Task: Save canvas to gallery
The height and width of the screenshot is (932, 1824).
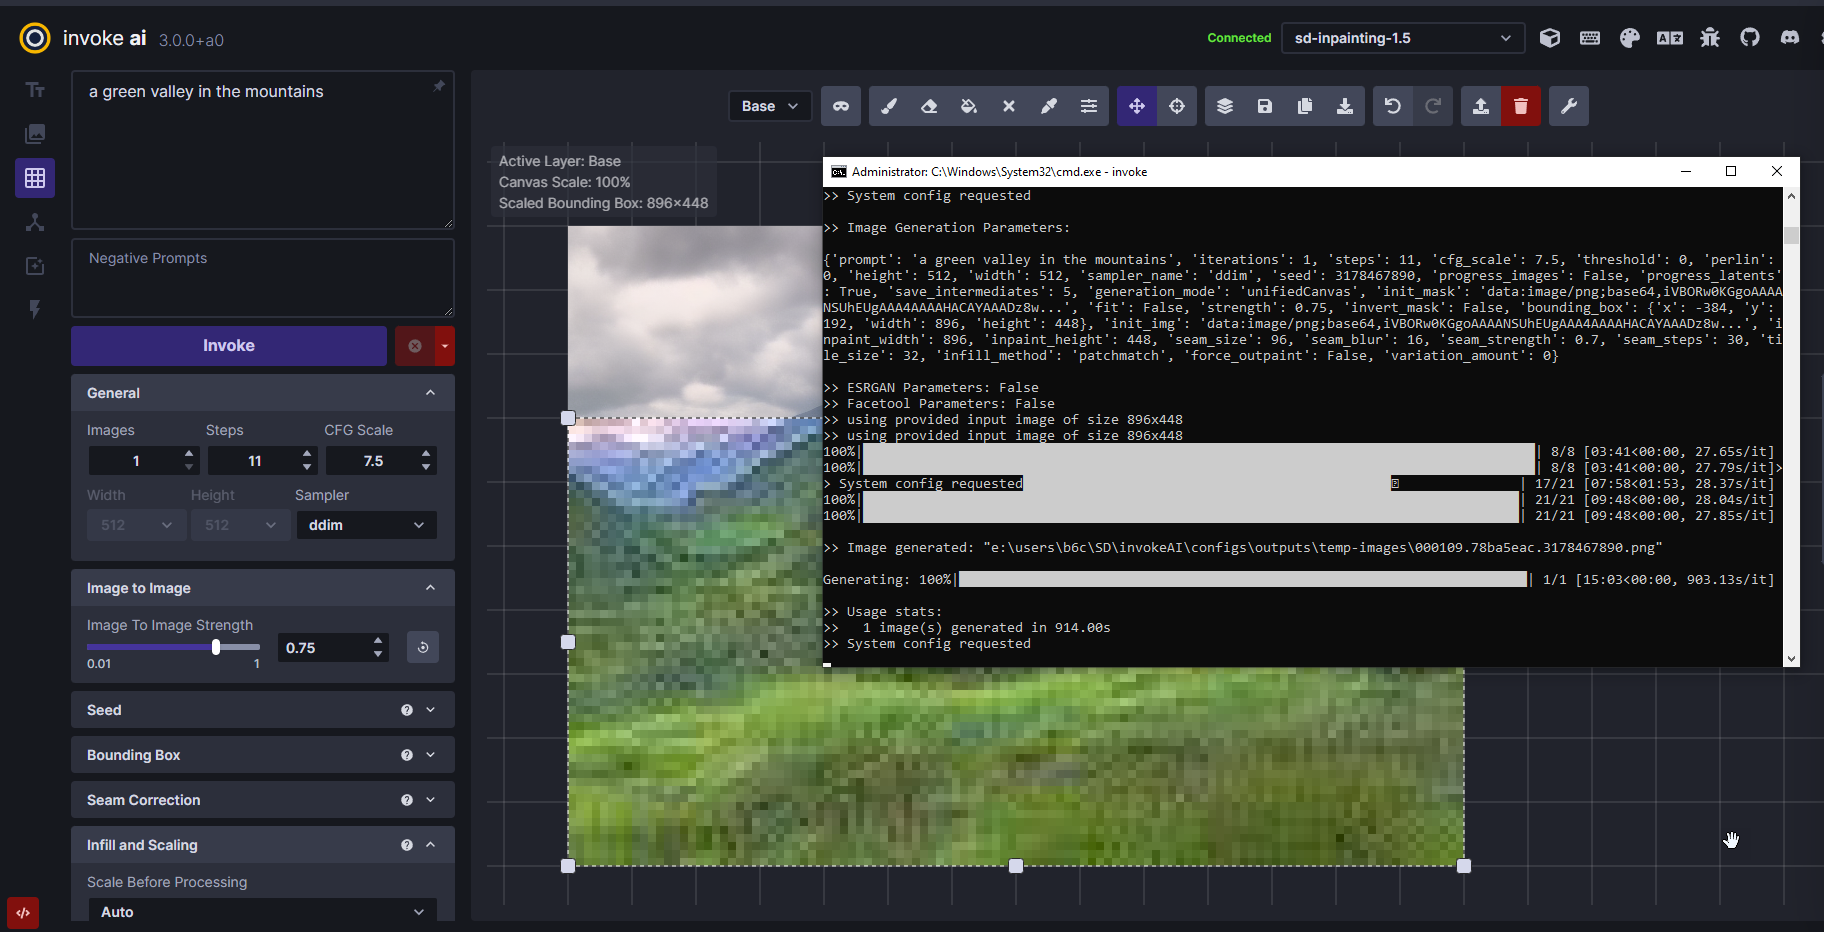Action: pyautogui.click(x=1265, y=106)
